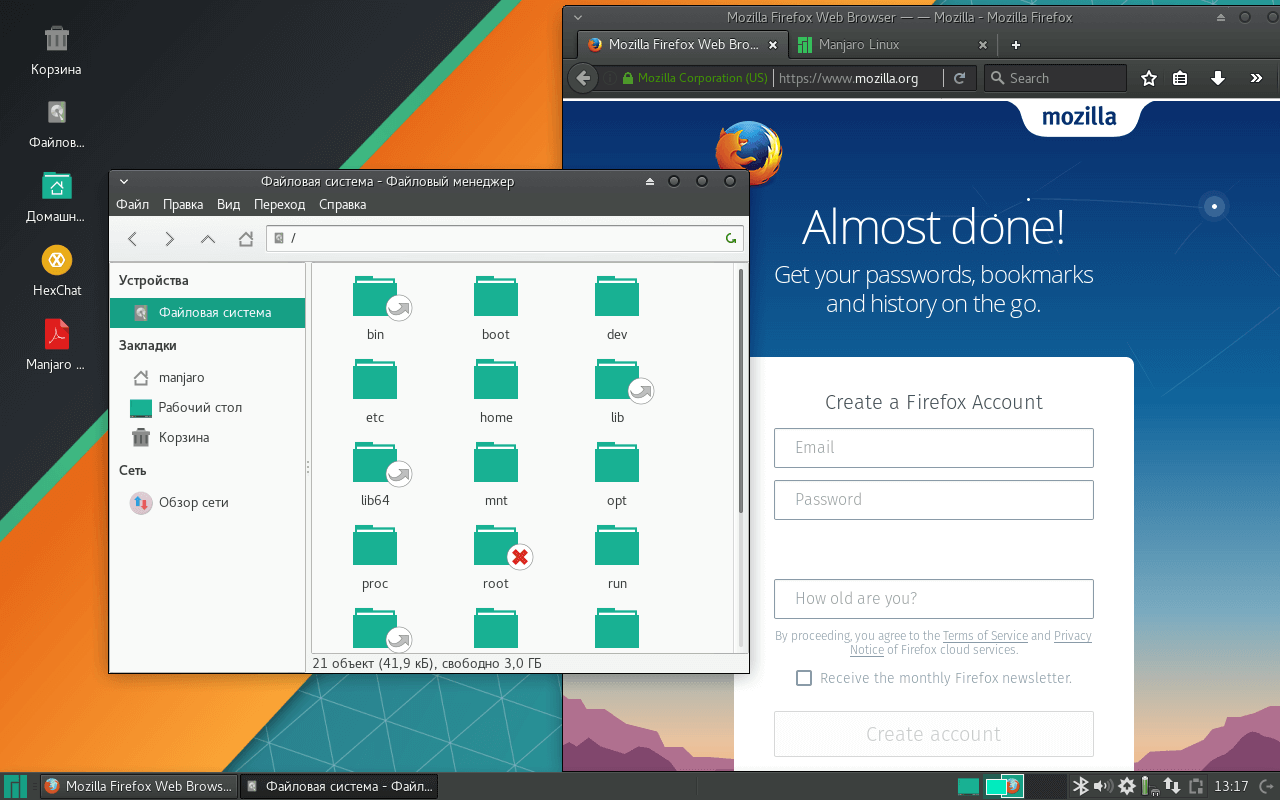Tick the Firefox newsletter checkbox
This screenshot has height=800, width=1280.
tap(803, 677)
